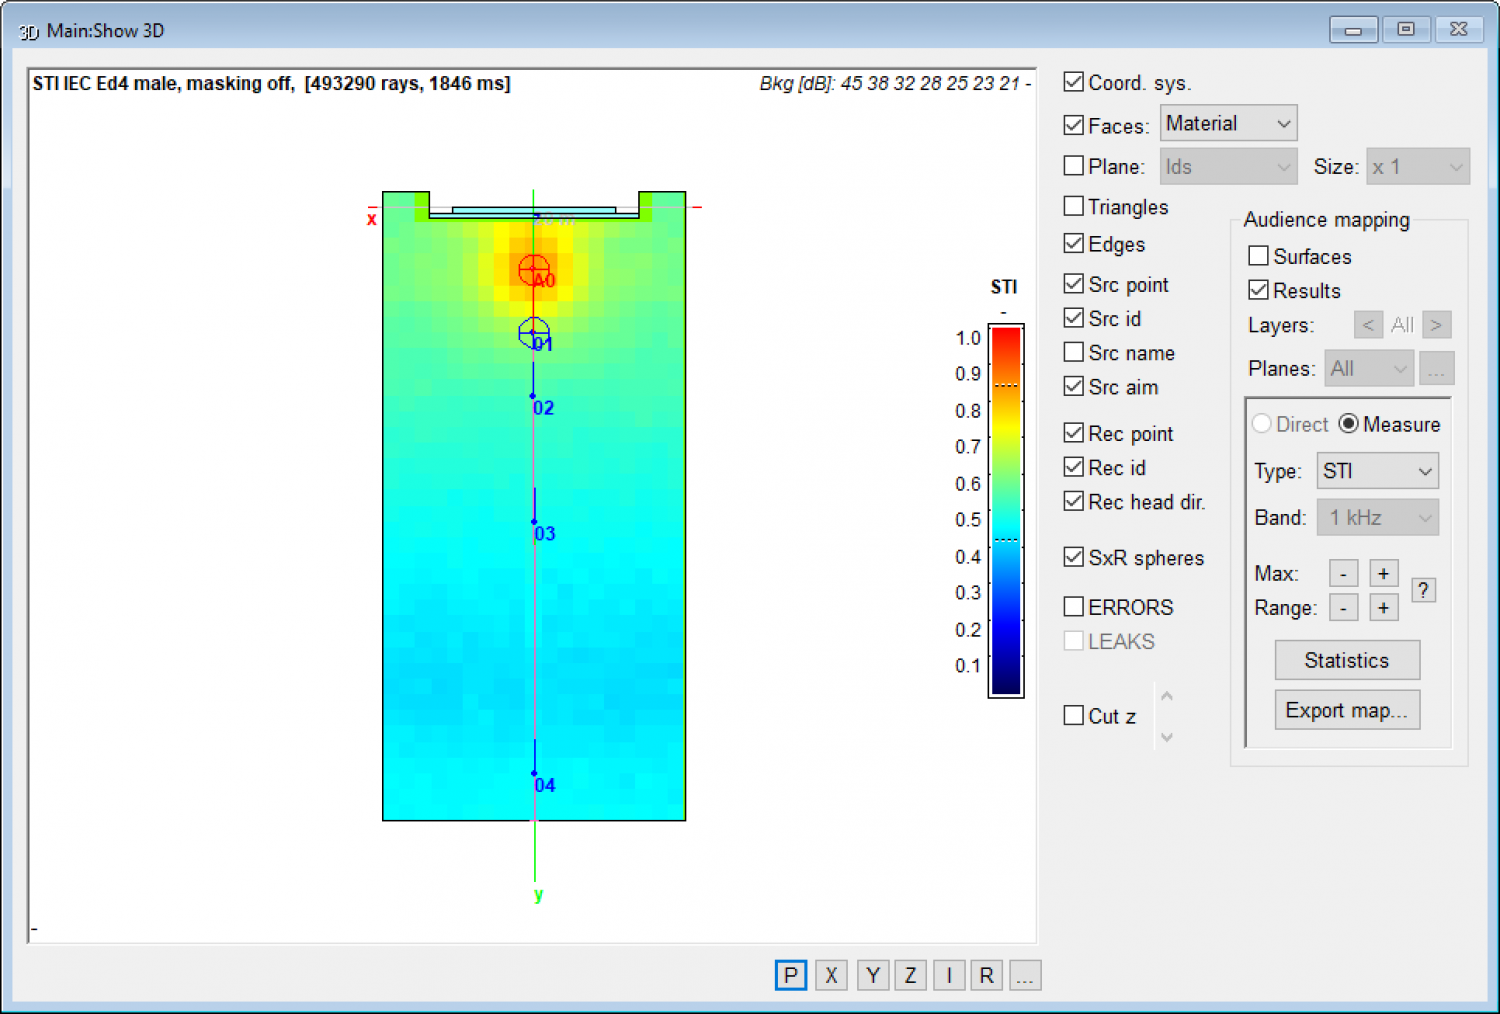Open the ... extra view options icon
The image size is (1500, 1014).
tap(1024, 975)
